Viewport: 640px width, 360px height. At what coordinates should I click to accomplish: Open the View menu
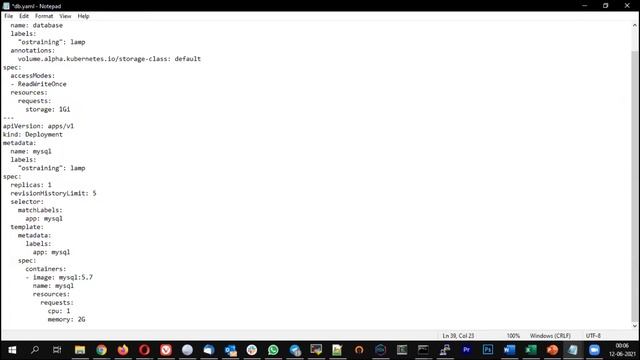65,16
